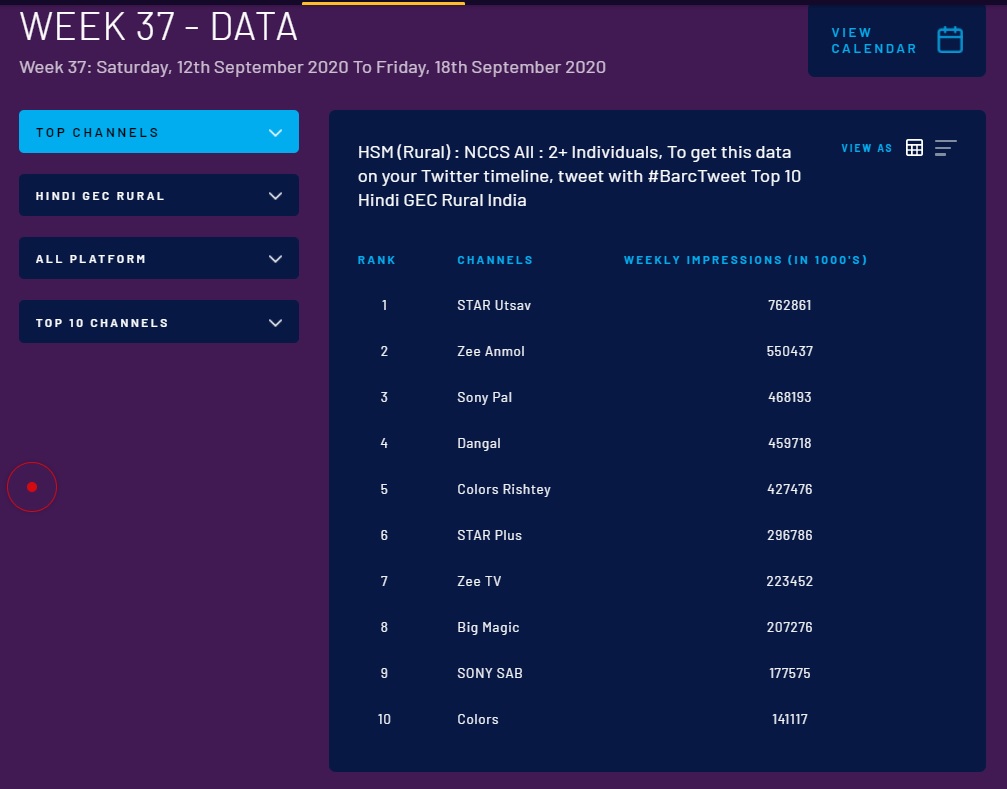Switch to bar chart view icon
The height and width of the screenshot is (789, 1007).
point(945,148)
